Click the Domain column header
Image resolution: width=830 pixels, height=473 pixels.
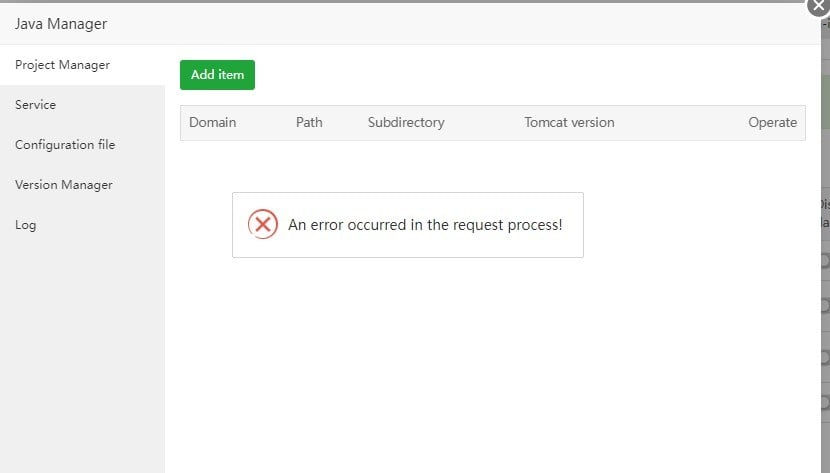(212, 123)
